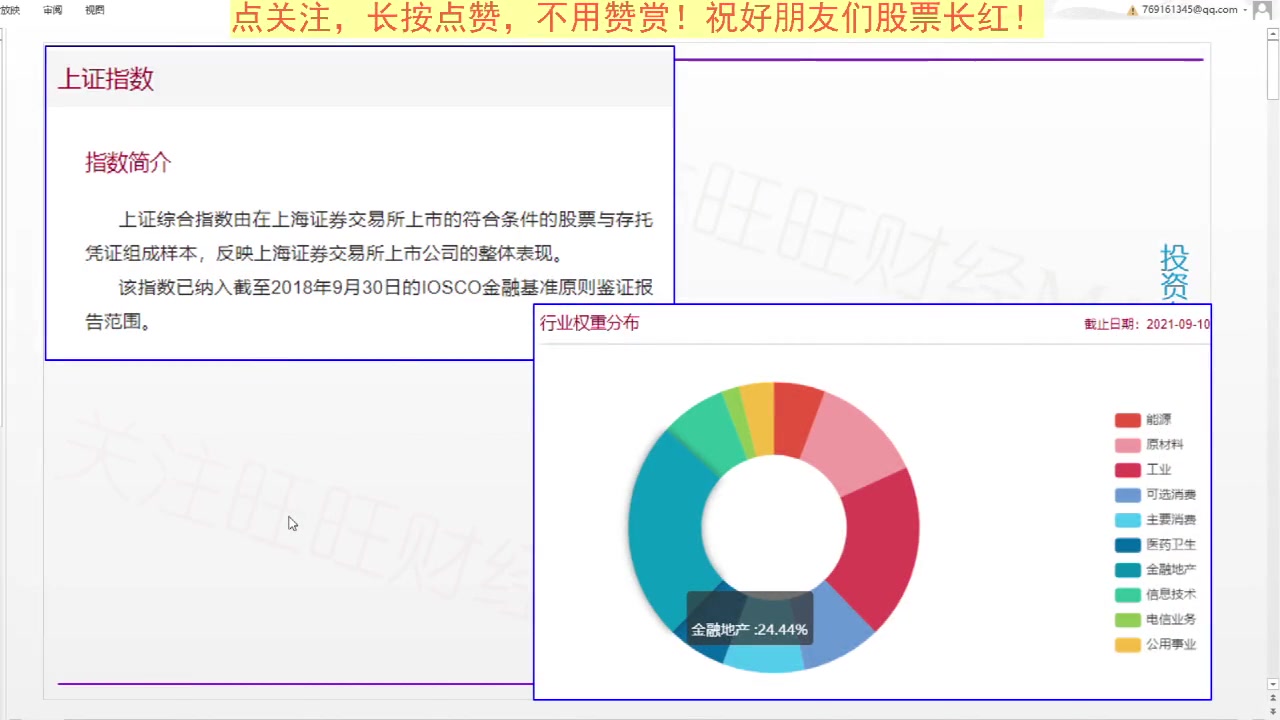
Task: Click the vertical scrollbar up arrow
Action: coord(1273,34)
